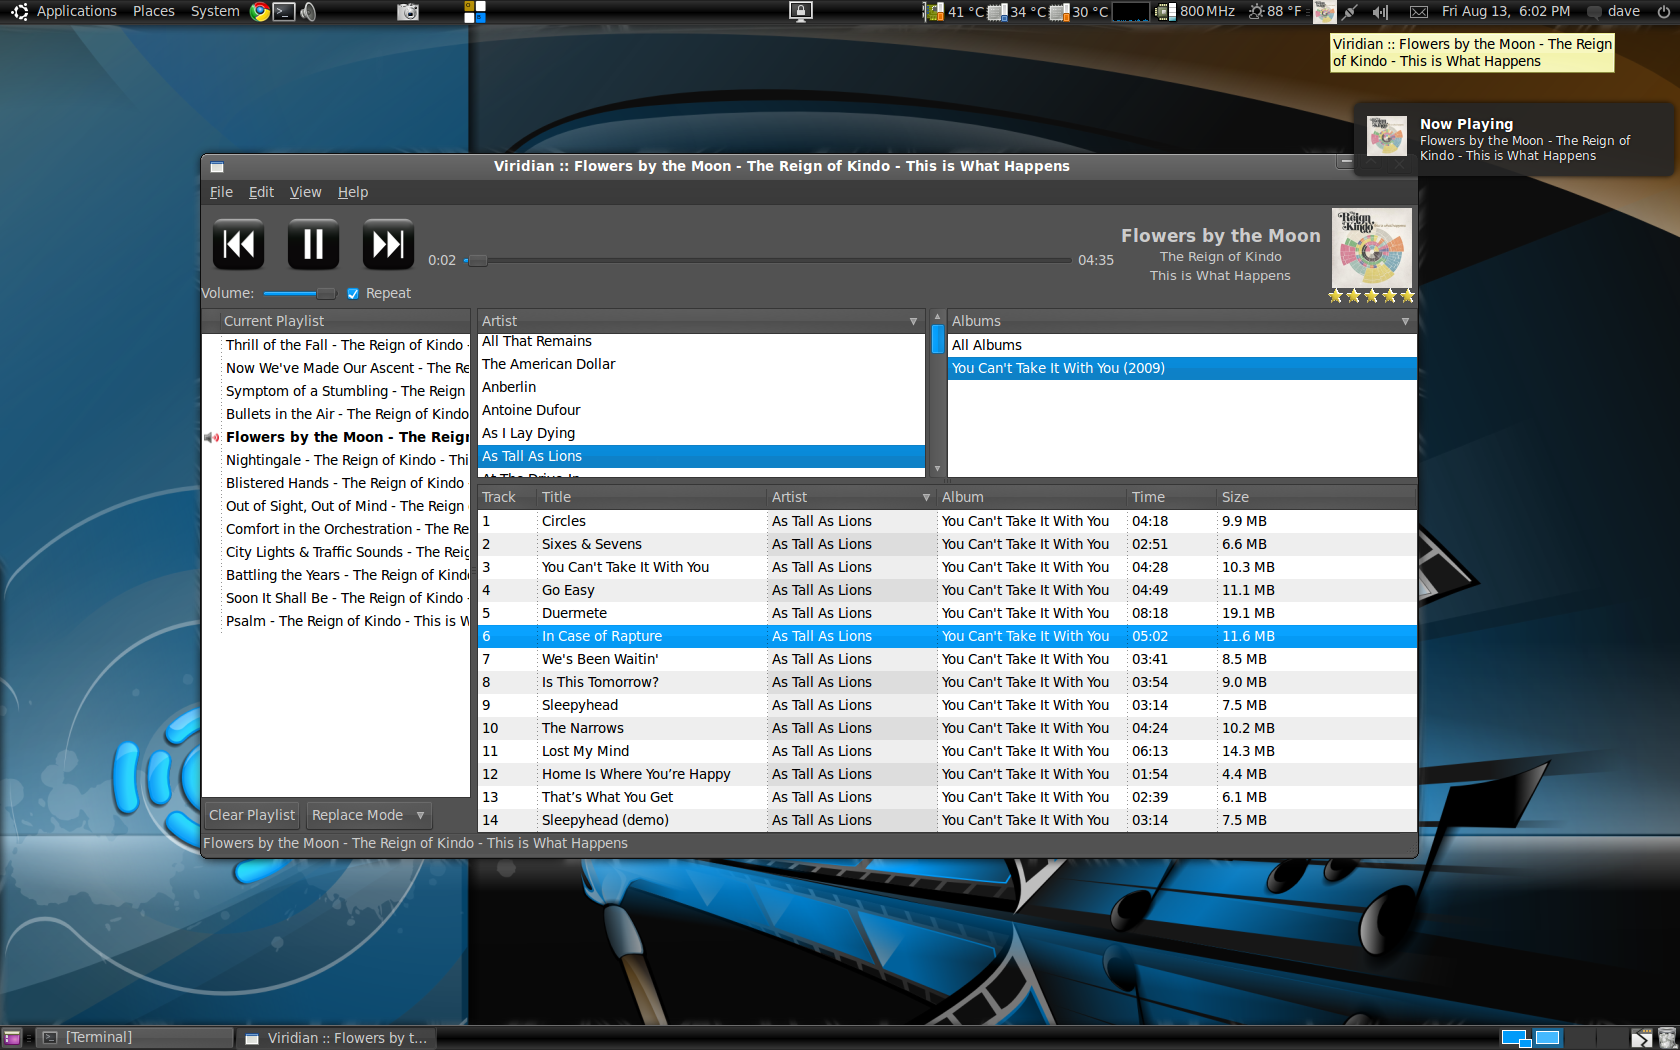Select artist All That Remains

[701, 341]
